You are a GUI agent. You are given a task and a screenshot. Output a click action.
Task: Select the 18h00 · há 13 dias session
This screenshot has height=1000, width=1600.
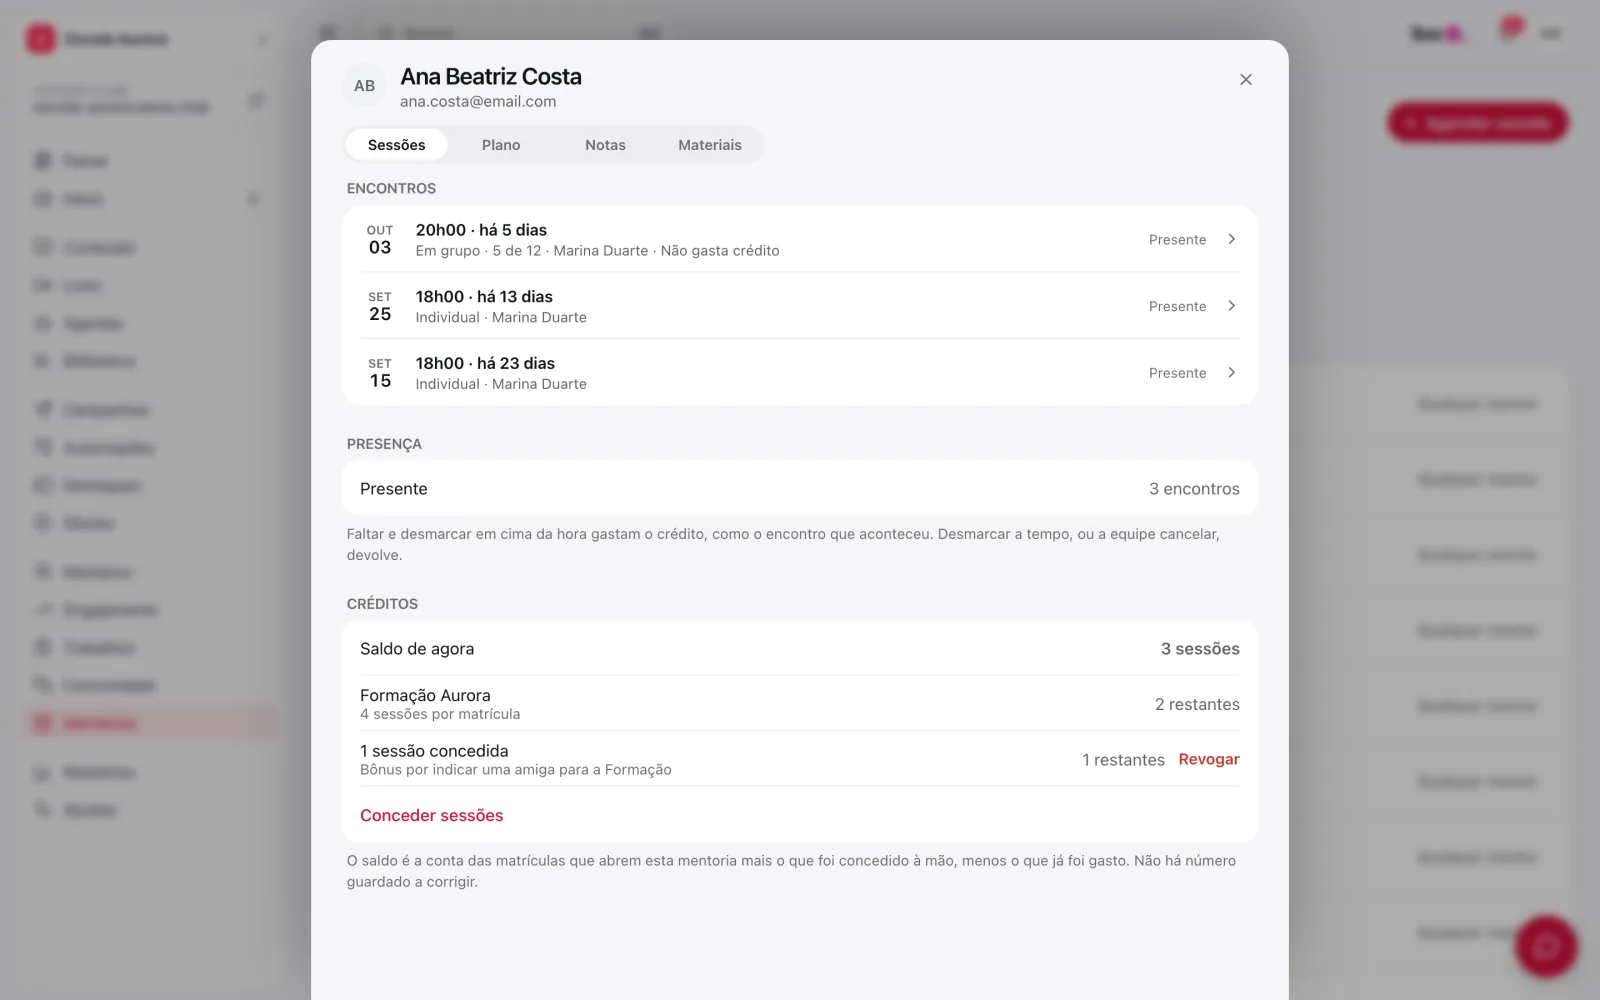pos(484,297)
